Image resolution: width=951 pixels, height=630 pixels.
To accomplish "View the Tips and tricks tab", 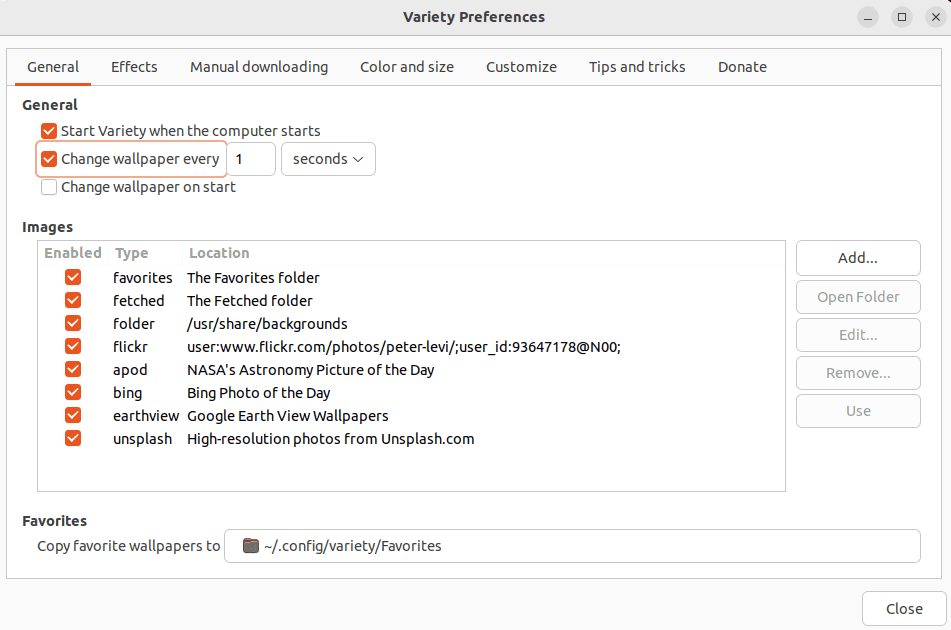I will (x=637, y=67).
